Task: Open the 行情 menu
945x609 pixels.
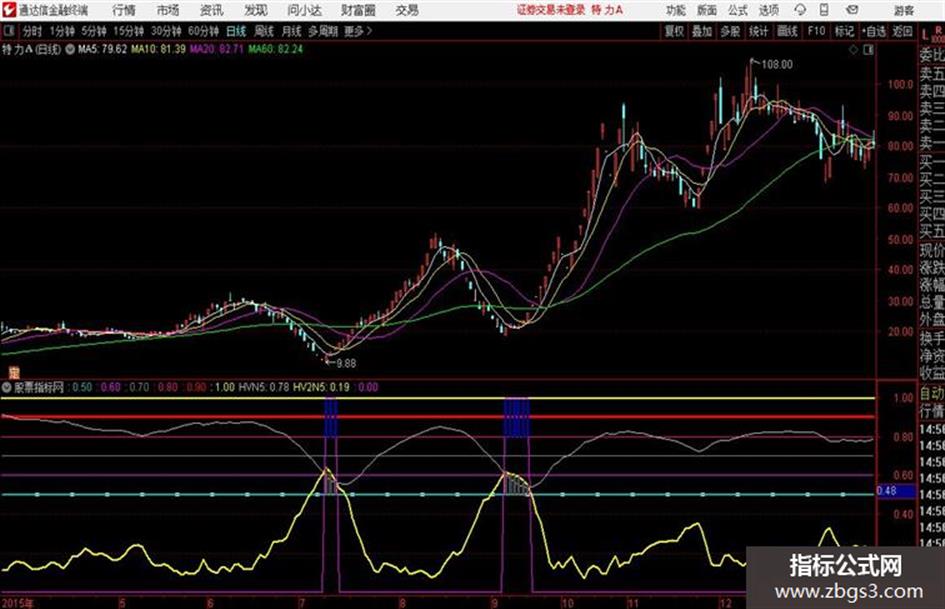Action: pos(124,10)
